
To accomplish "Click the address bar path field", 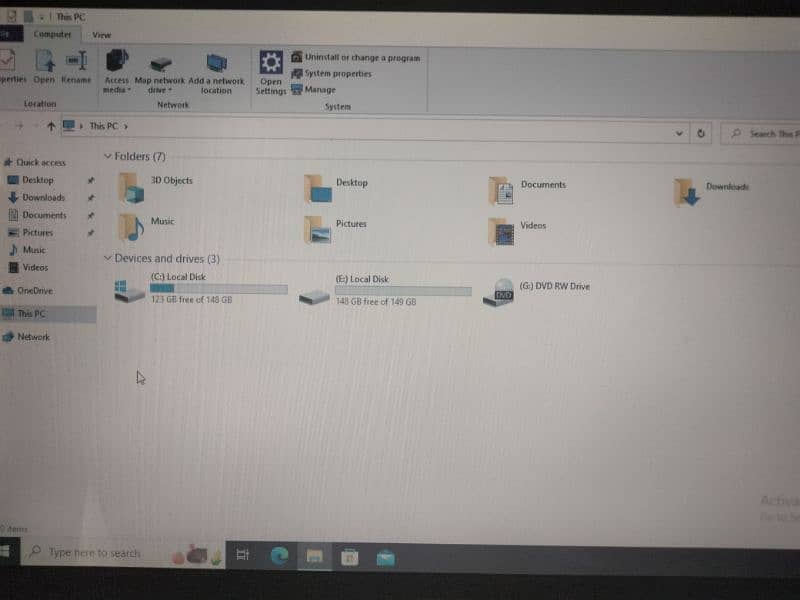I will point(374,130).
